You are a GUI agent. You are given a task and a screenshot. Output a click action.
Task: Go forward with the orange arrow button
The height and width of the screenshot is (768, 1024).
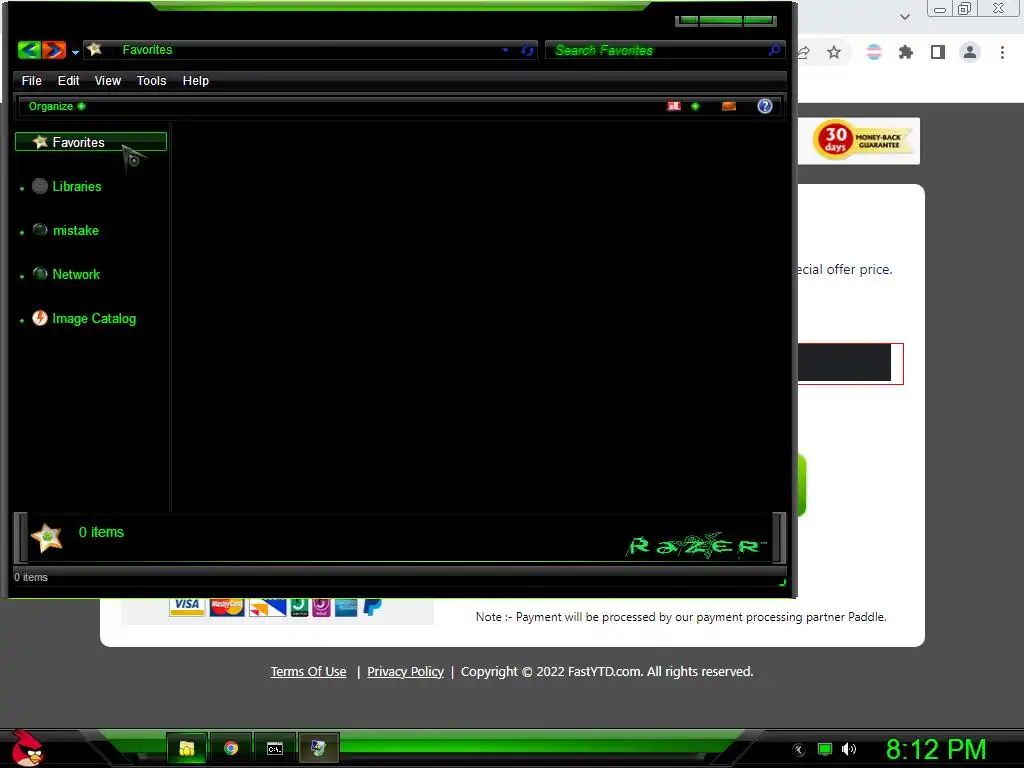(x=54, y=50)
